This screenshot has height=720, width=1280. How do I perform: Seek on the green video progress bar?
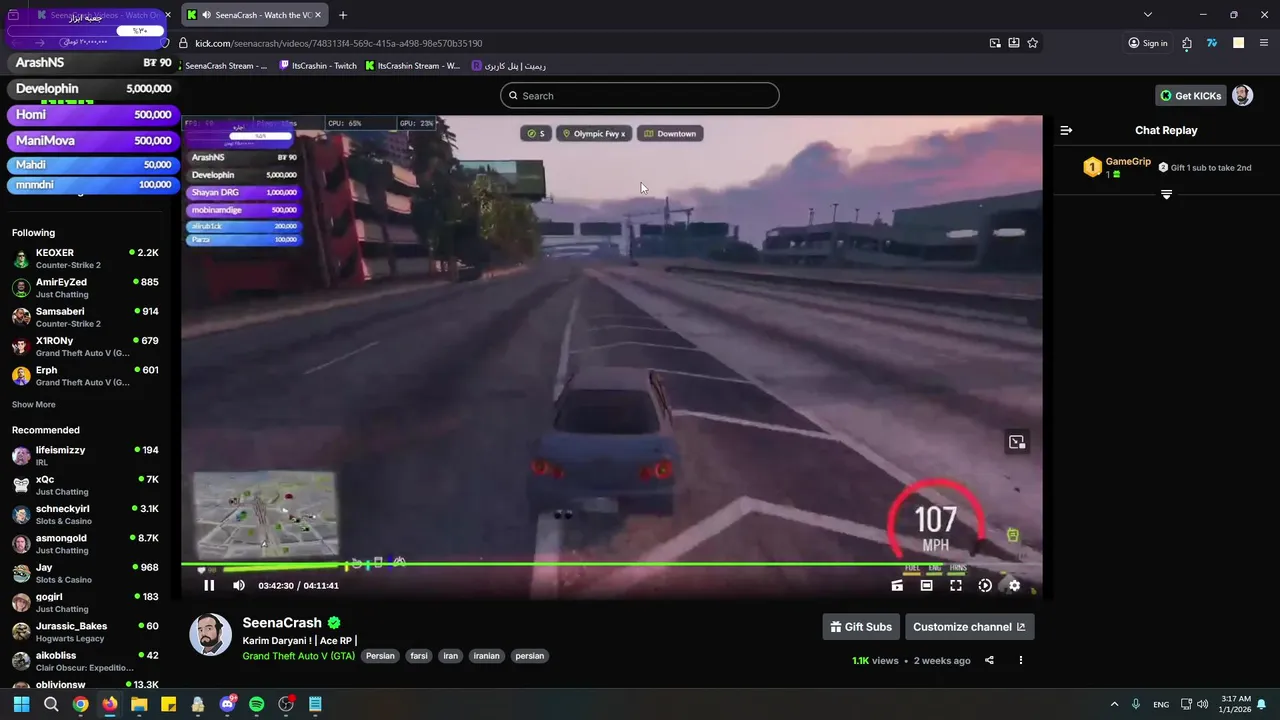(611, 565)
